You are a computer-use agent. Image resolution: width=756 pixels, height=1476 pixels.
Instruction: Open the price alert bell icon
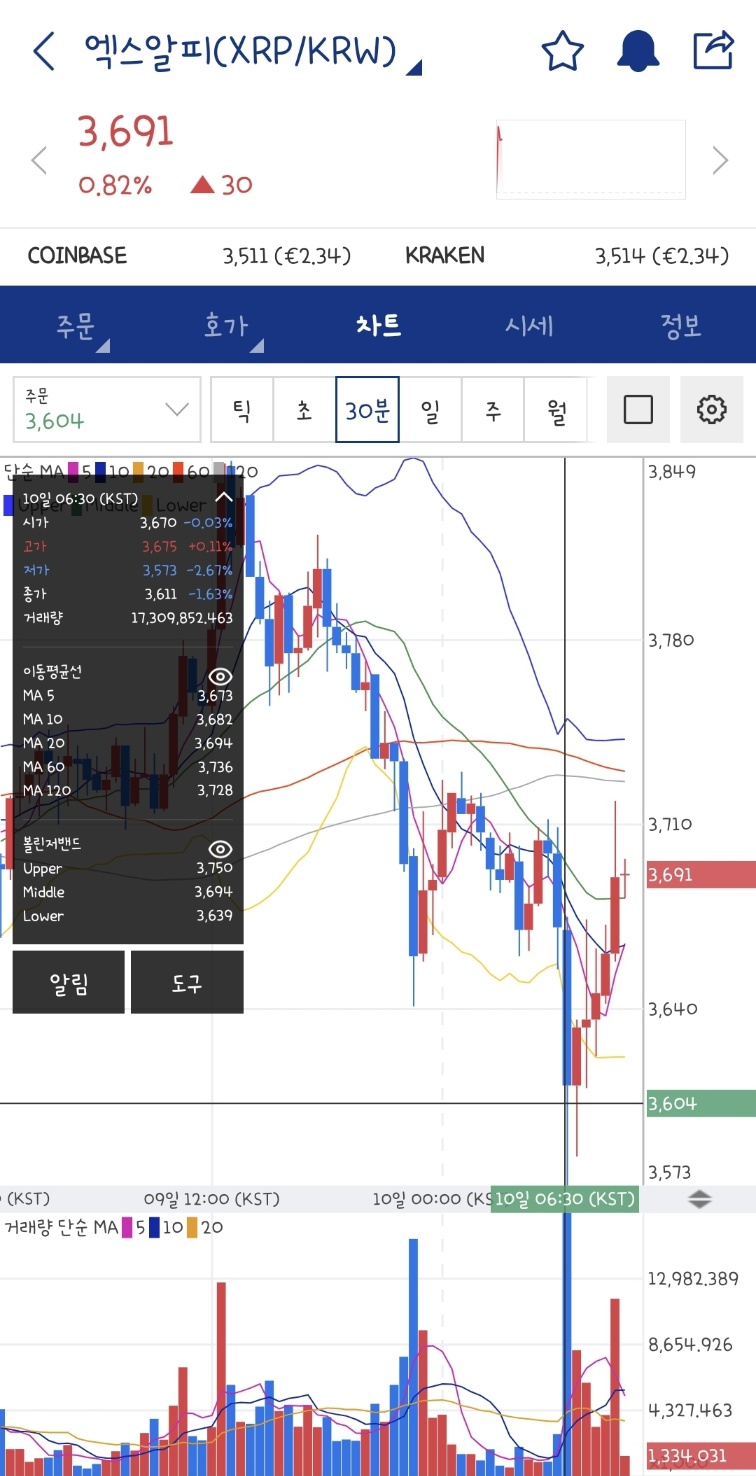coord(637,51)
